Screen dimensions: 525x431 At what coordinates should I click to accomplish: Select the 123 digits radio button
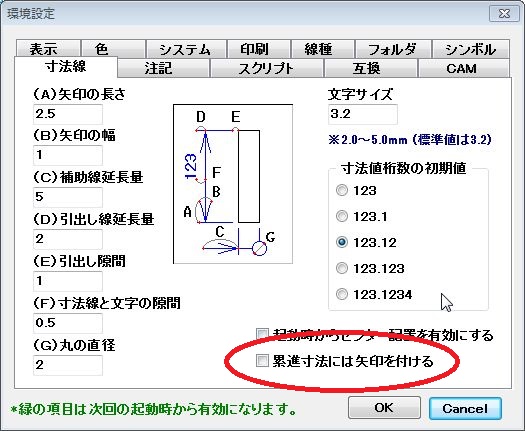(x=342, y=191)
